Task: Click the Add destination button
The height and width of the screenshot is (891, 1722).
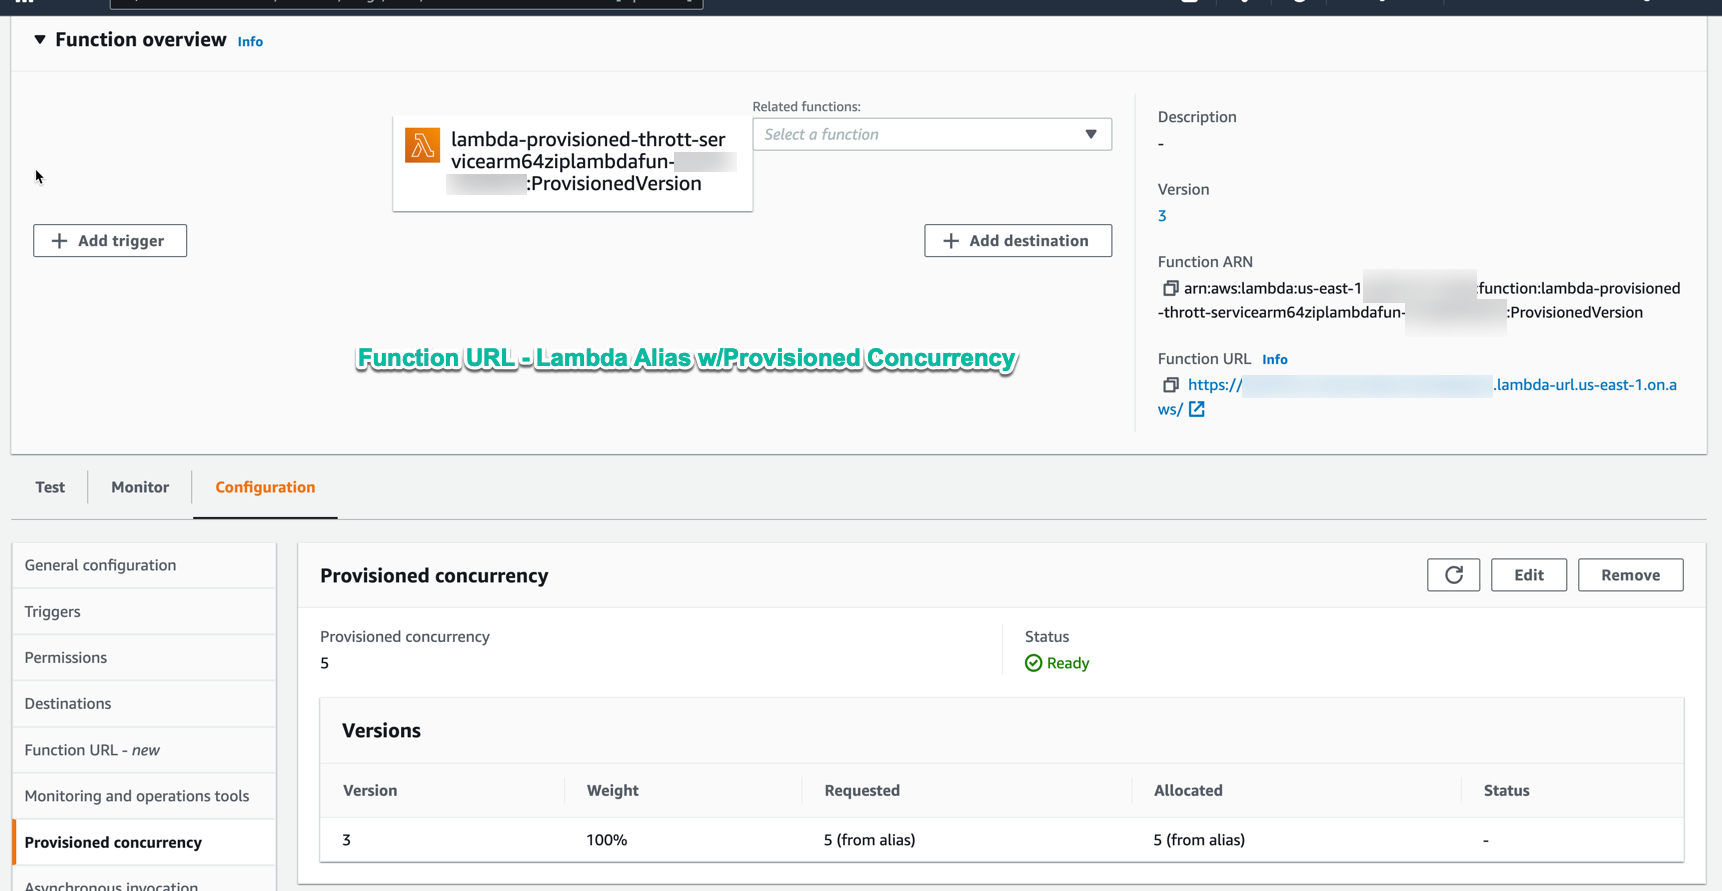Action: (x=1017, y=241)
